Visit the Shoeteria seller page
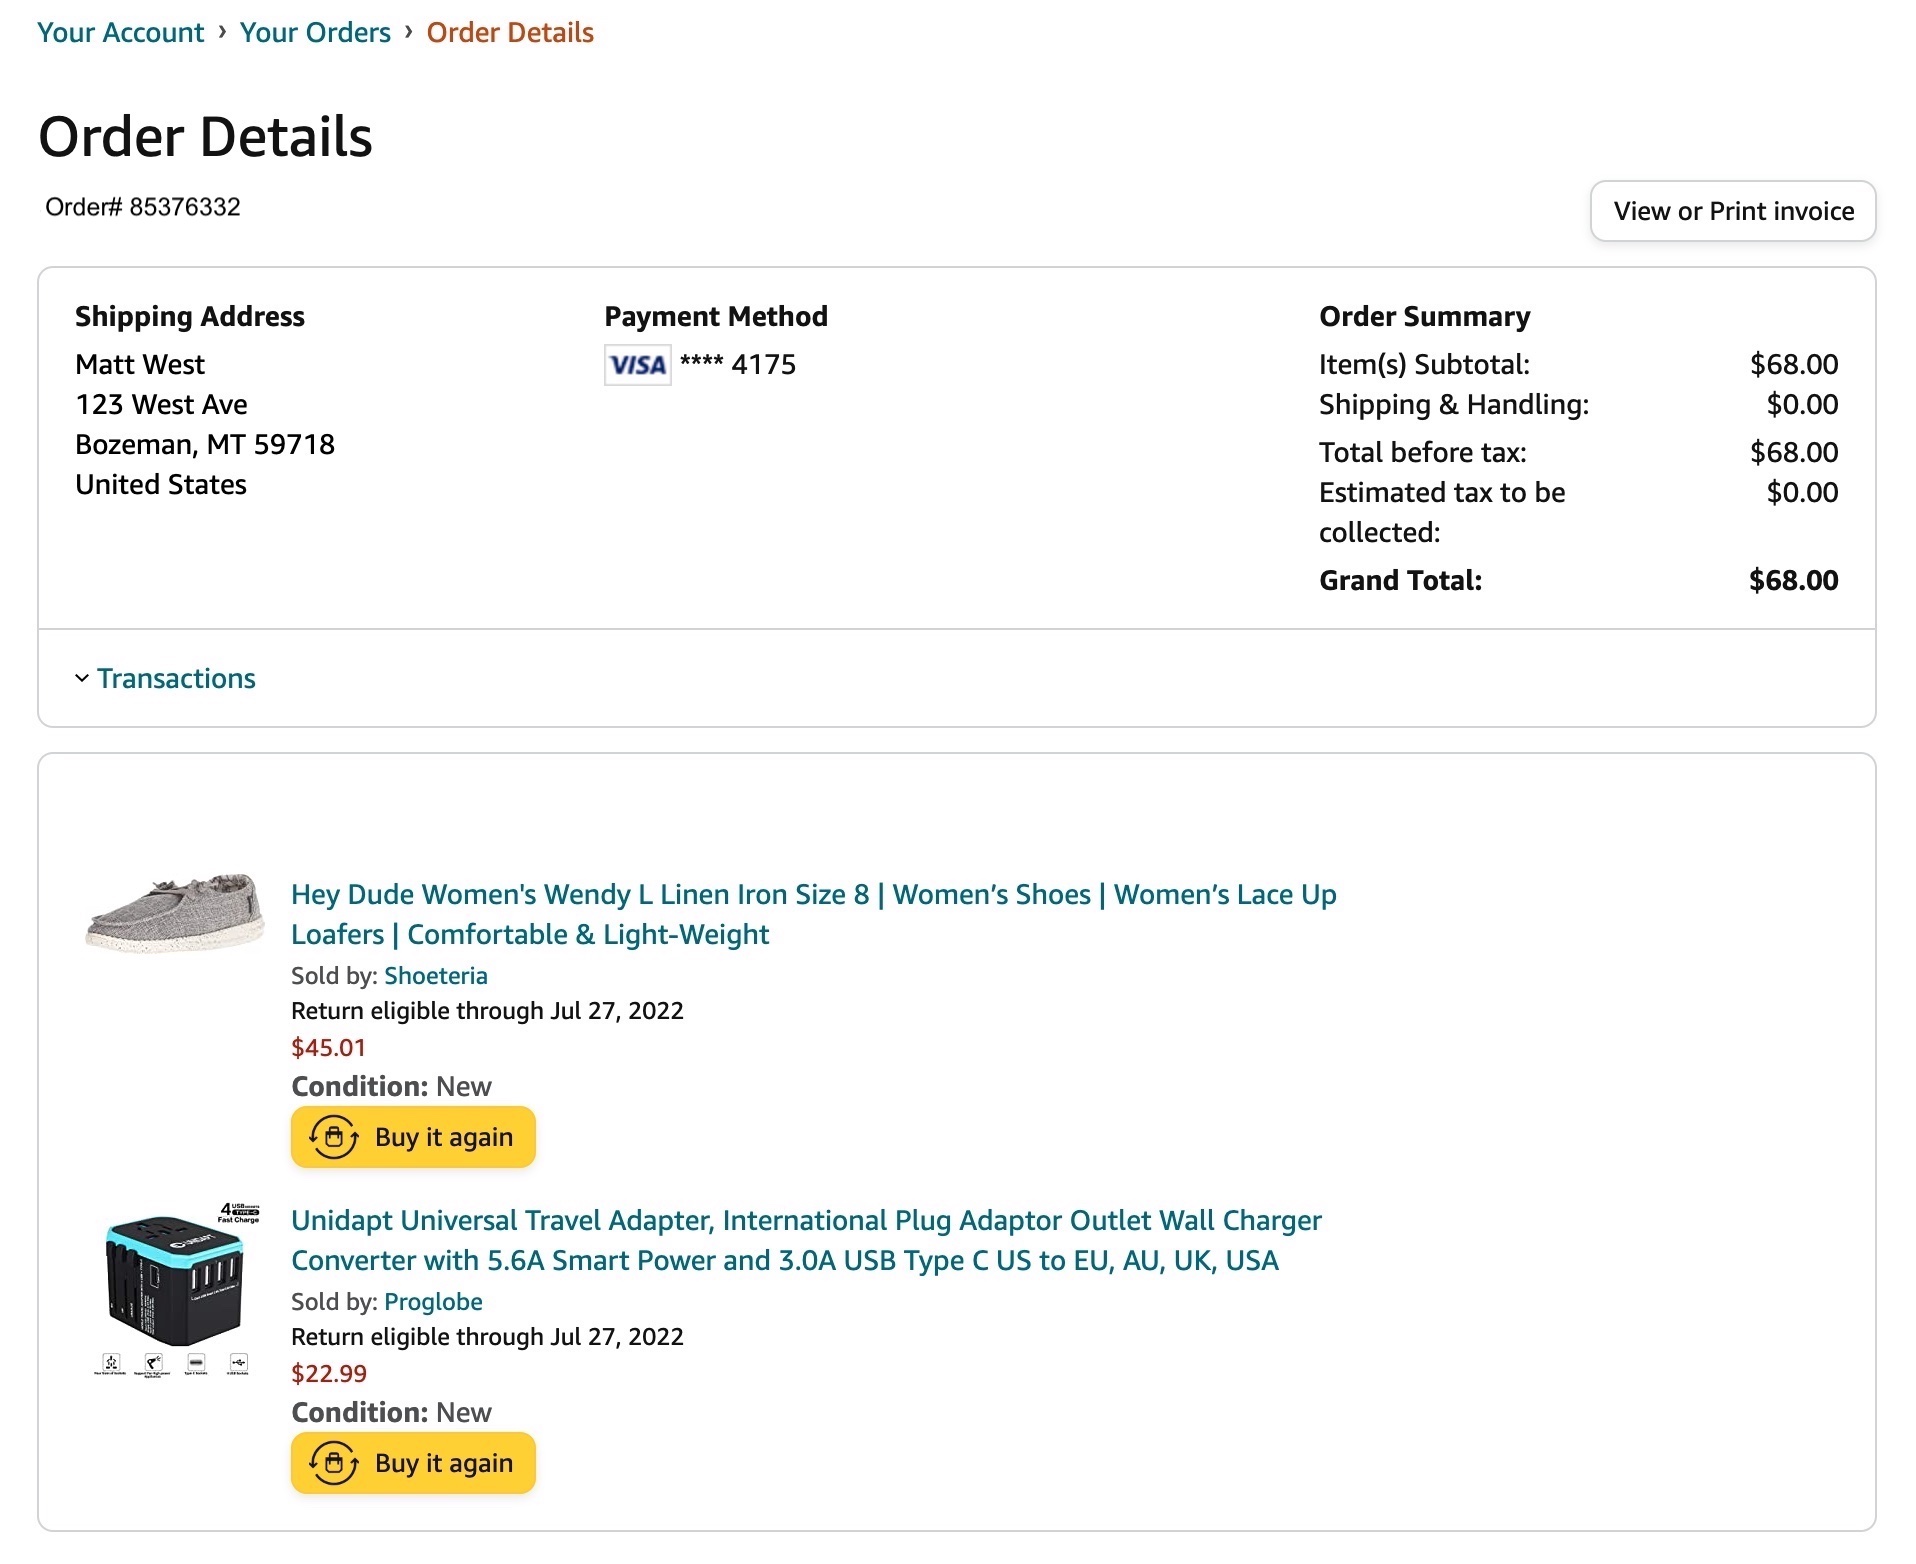Screen dimensions: 1916x1564 click(436, 975)
